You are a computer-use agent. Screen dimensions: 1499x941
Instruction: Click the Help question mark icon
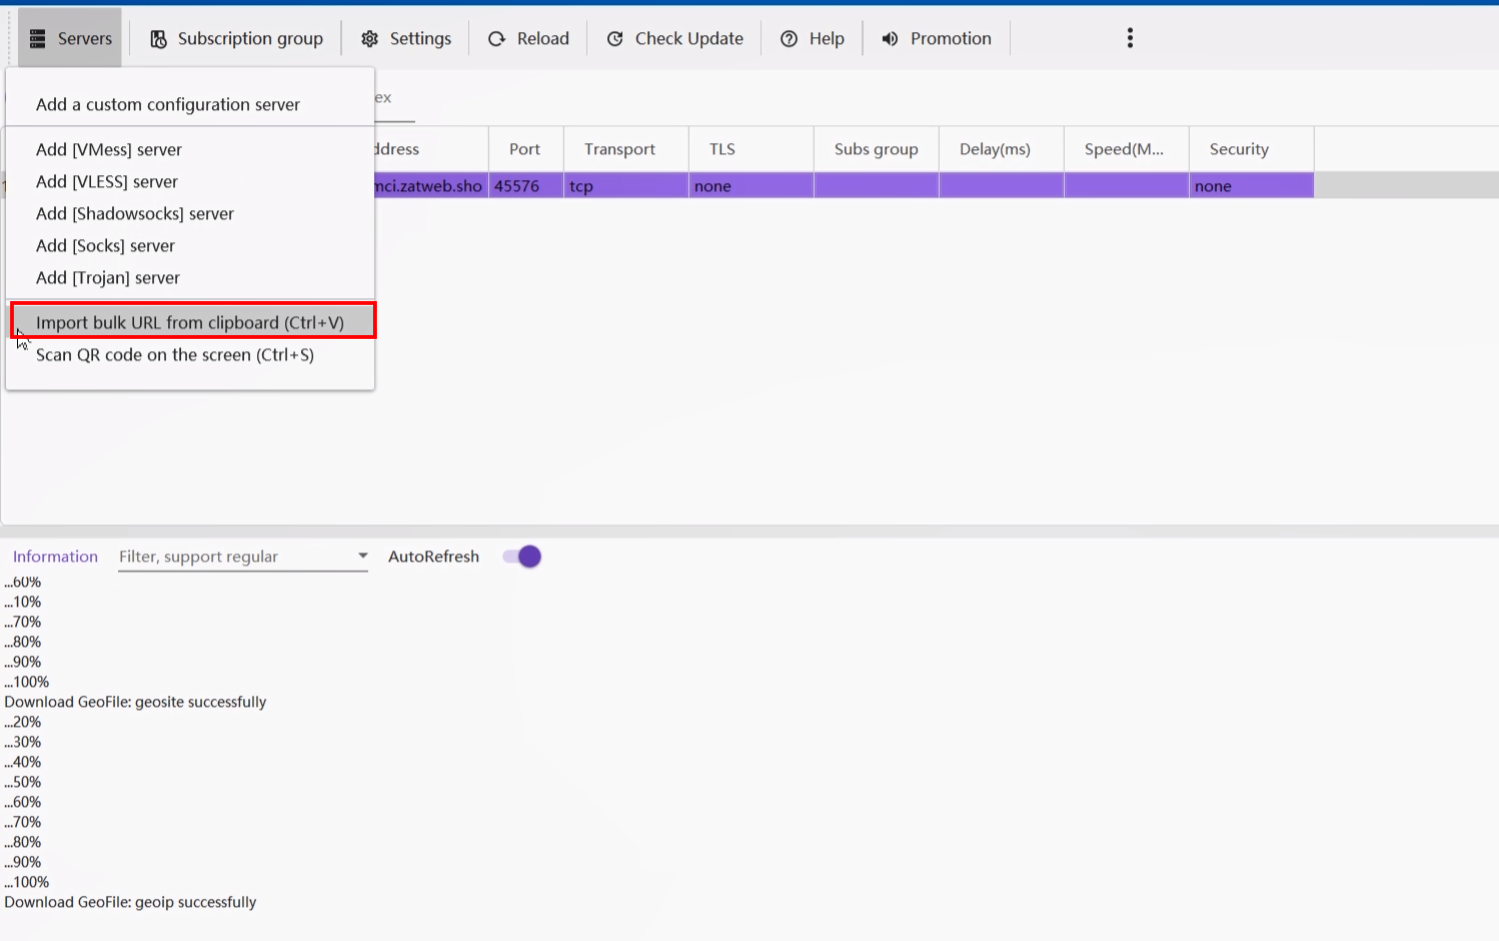(789, 39)
